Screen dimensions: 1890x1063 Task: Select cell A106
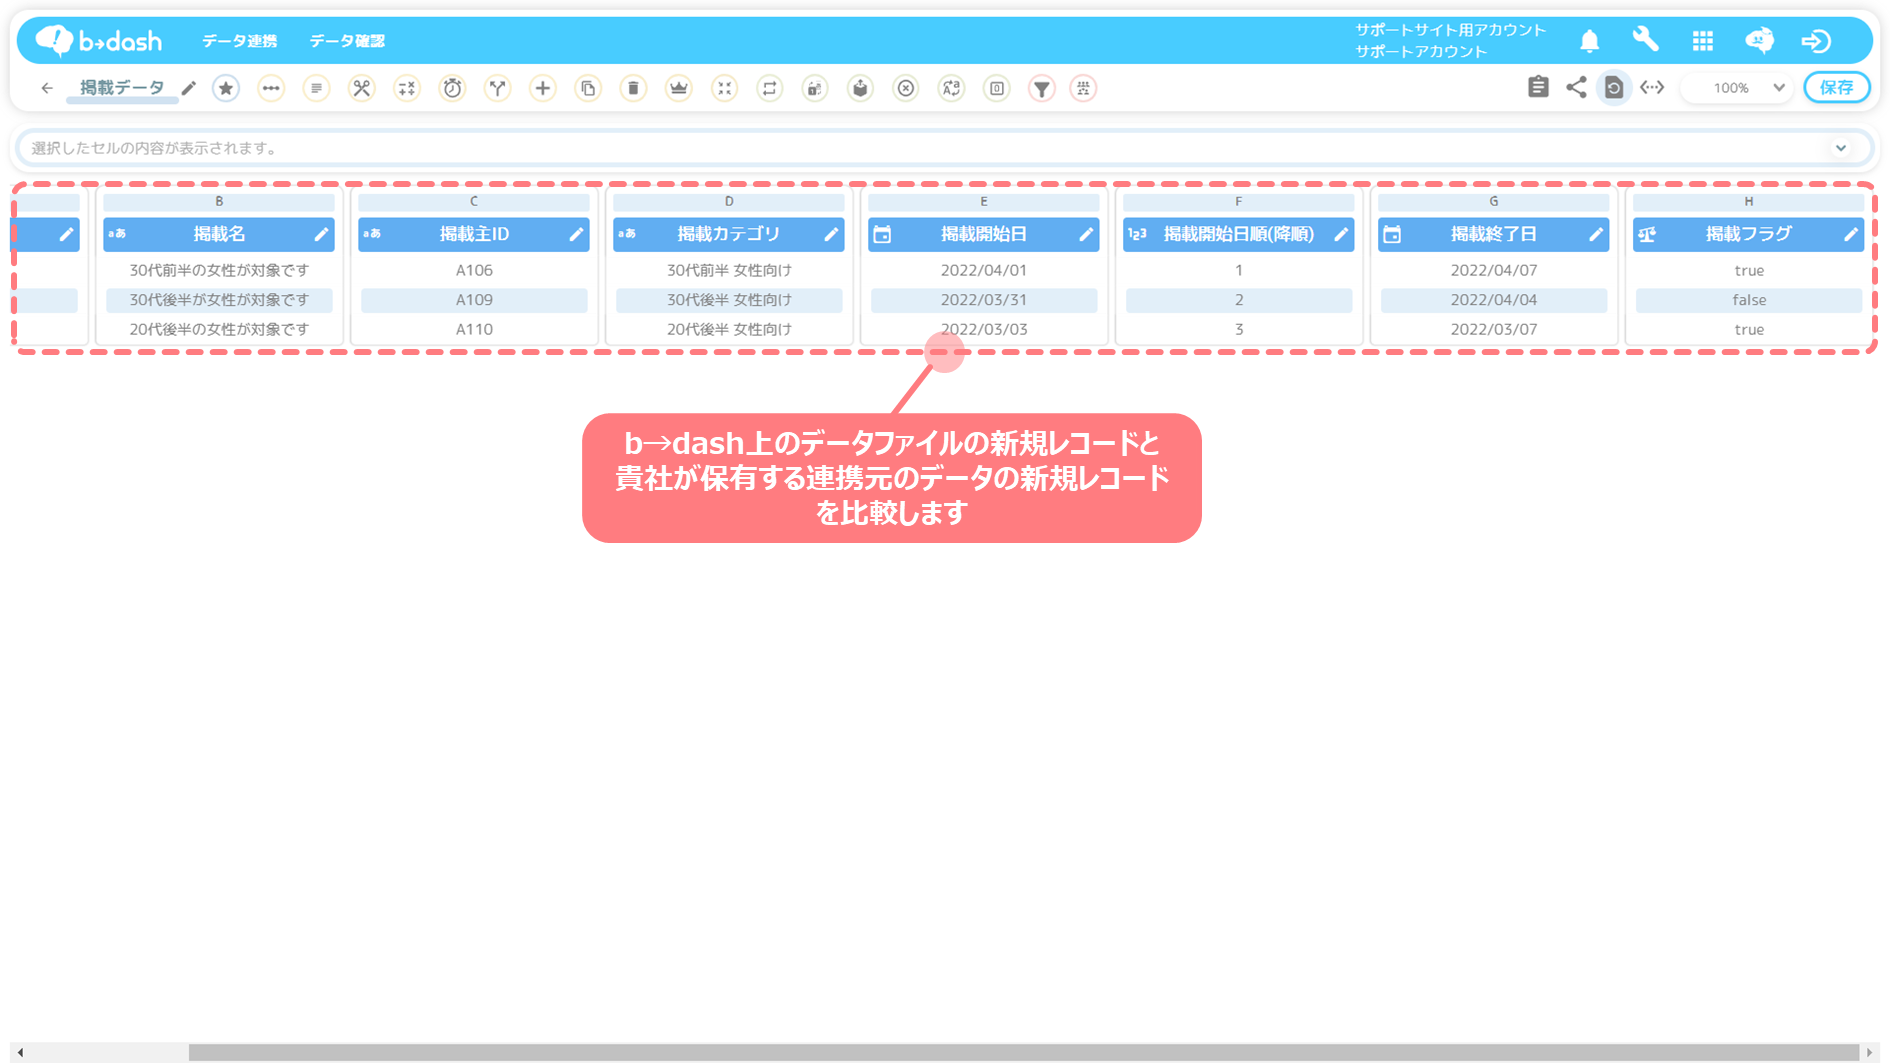pos(474,270)
